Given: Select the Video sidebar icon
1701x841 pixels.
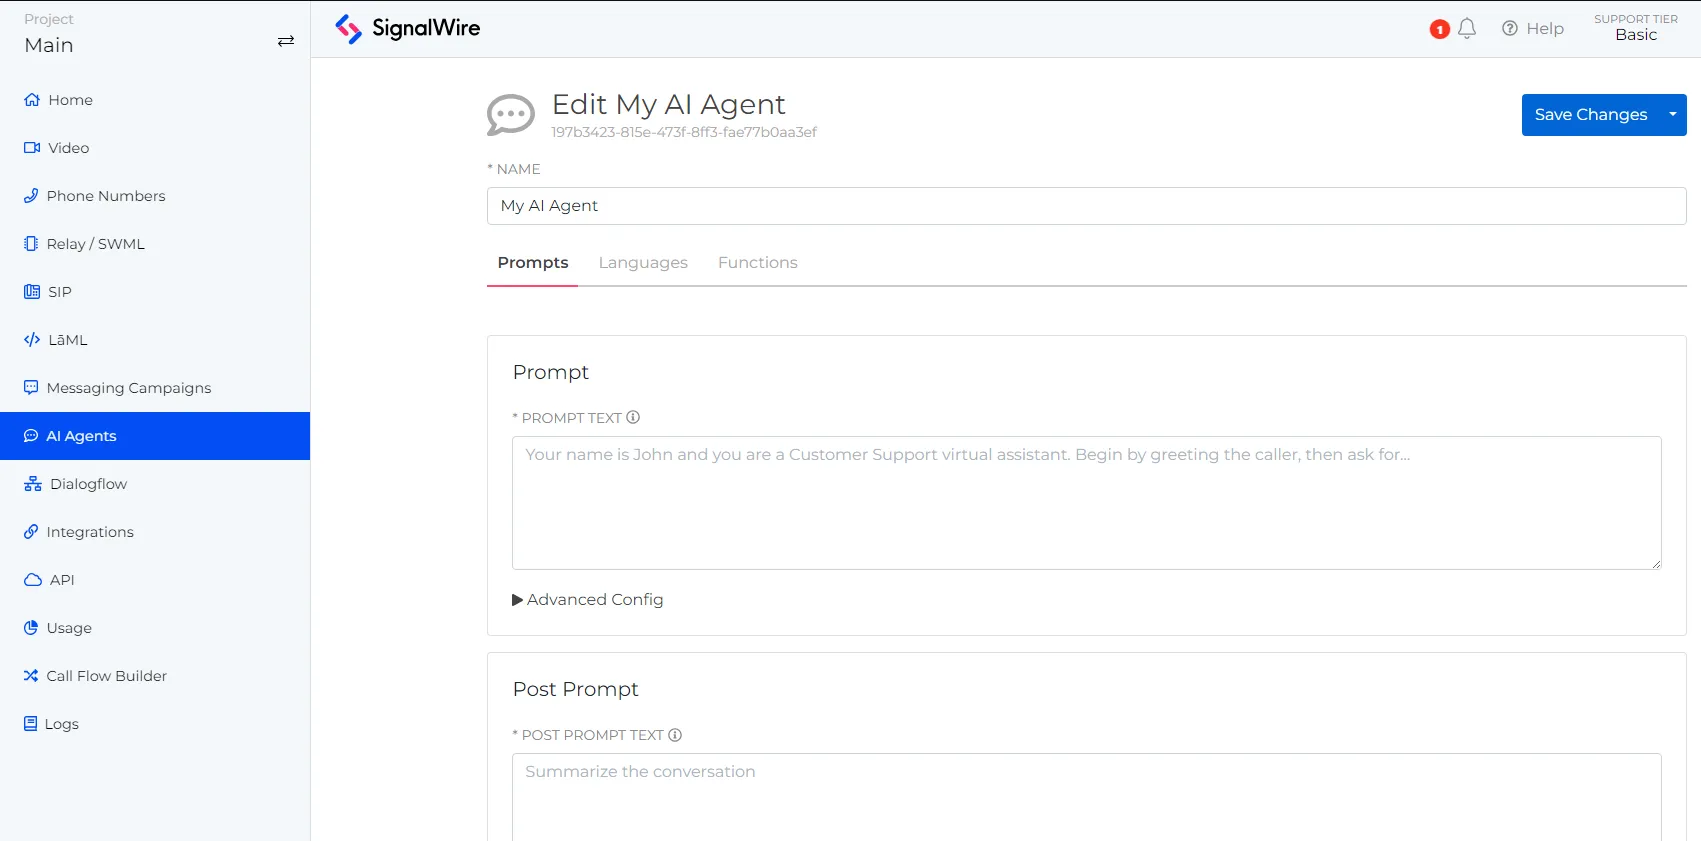Looking at the screenshot, I should click(x=31, y=147).
